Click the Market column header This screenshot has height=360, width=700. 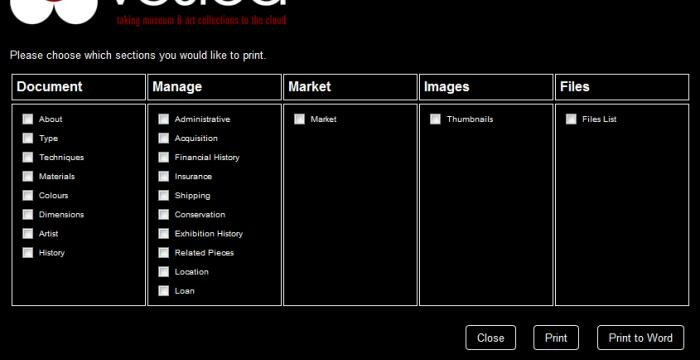pos(350,87)
